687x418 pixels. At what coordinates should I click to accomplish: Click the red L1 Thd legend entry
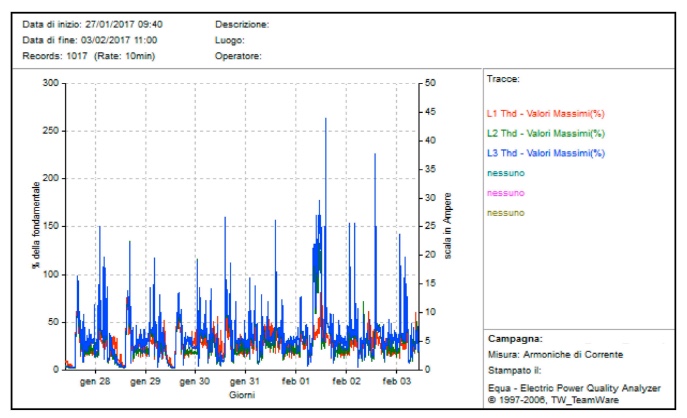[x=545, y=113]
